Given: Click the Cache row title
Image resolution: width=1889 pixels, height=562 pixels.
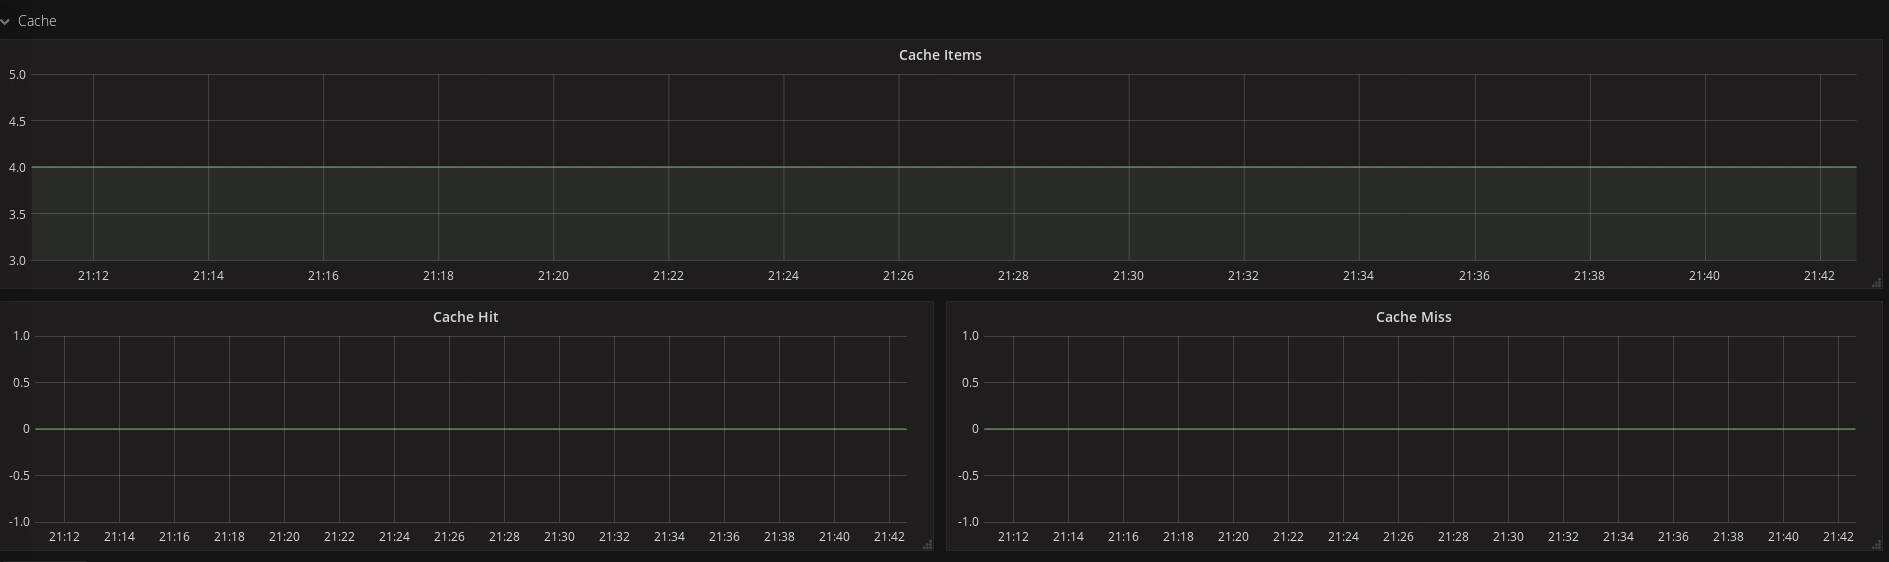Looking at the screenshot, I should click(x=37, y=21).
